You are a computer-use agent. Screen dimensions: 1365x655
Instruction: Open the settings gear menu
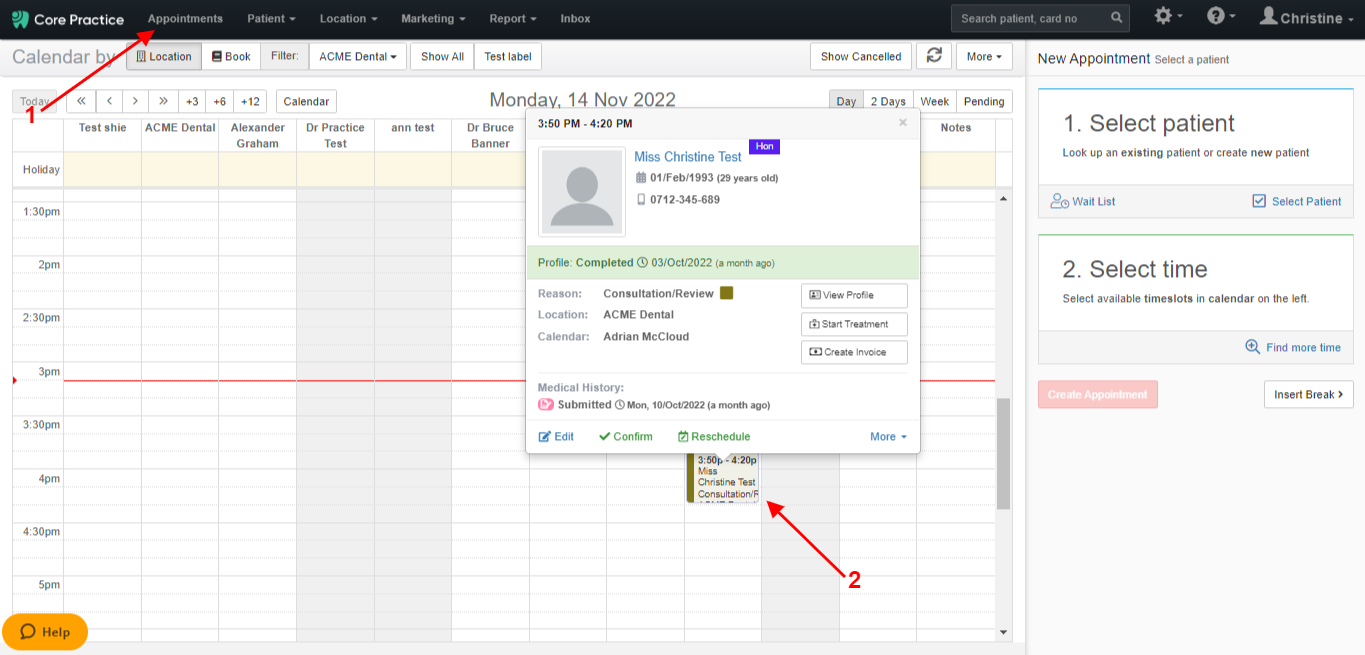pos(1167,17)
